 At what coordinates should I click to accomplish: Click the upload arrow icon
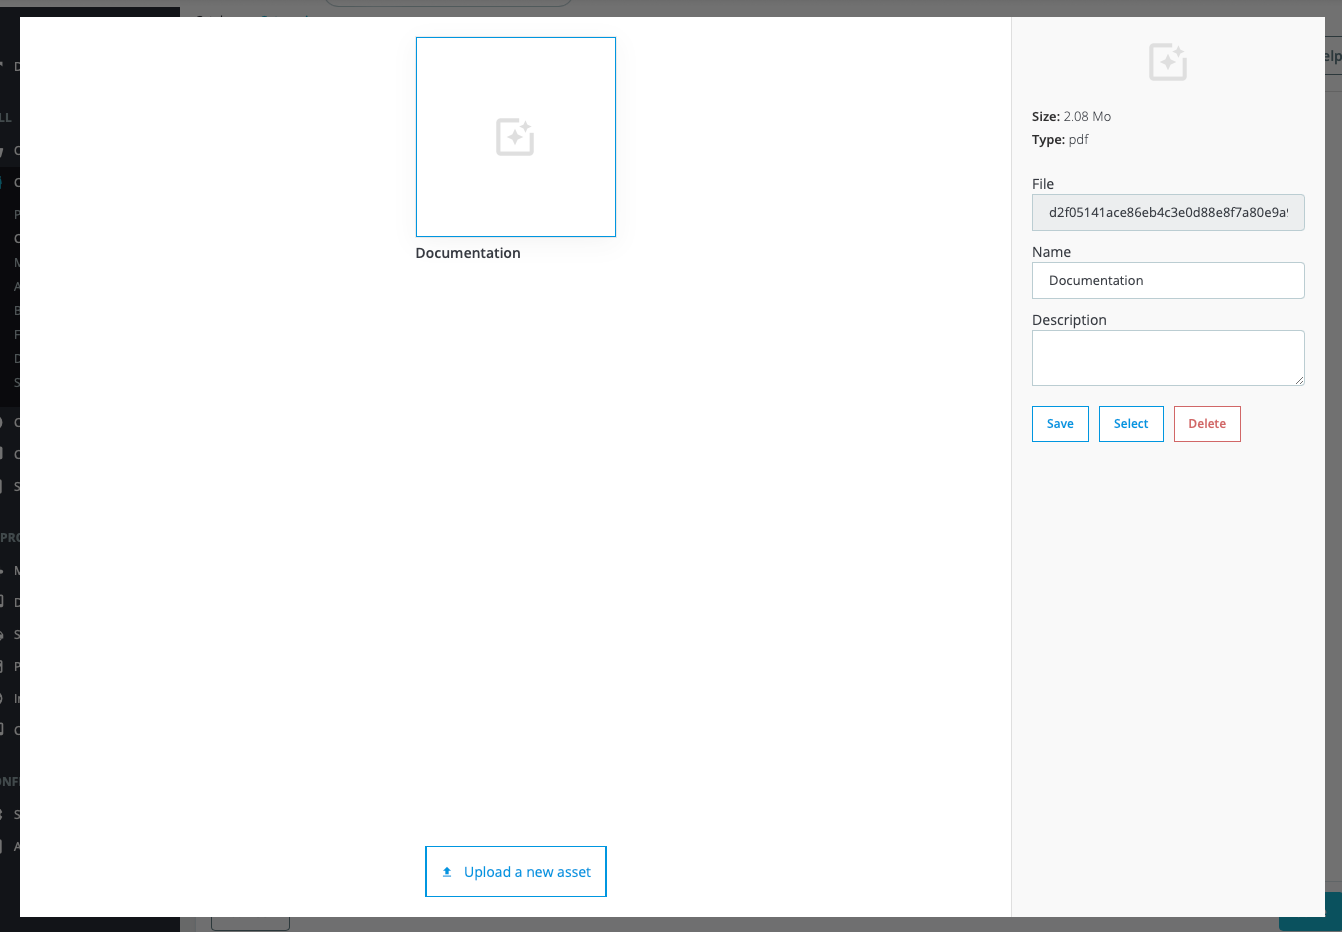click(447, 872)
